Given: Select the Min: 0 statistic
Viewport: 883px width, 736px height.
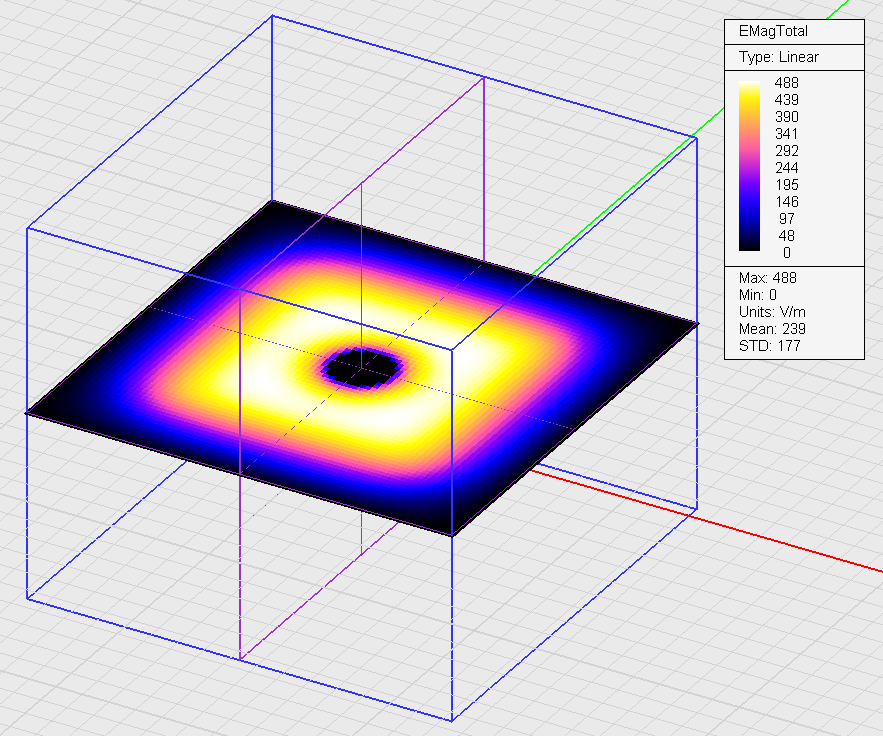Looking at the screenshot, I should coord(760,295).
